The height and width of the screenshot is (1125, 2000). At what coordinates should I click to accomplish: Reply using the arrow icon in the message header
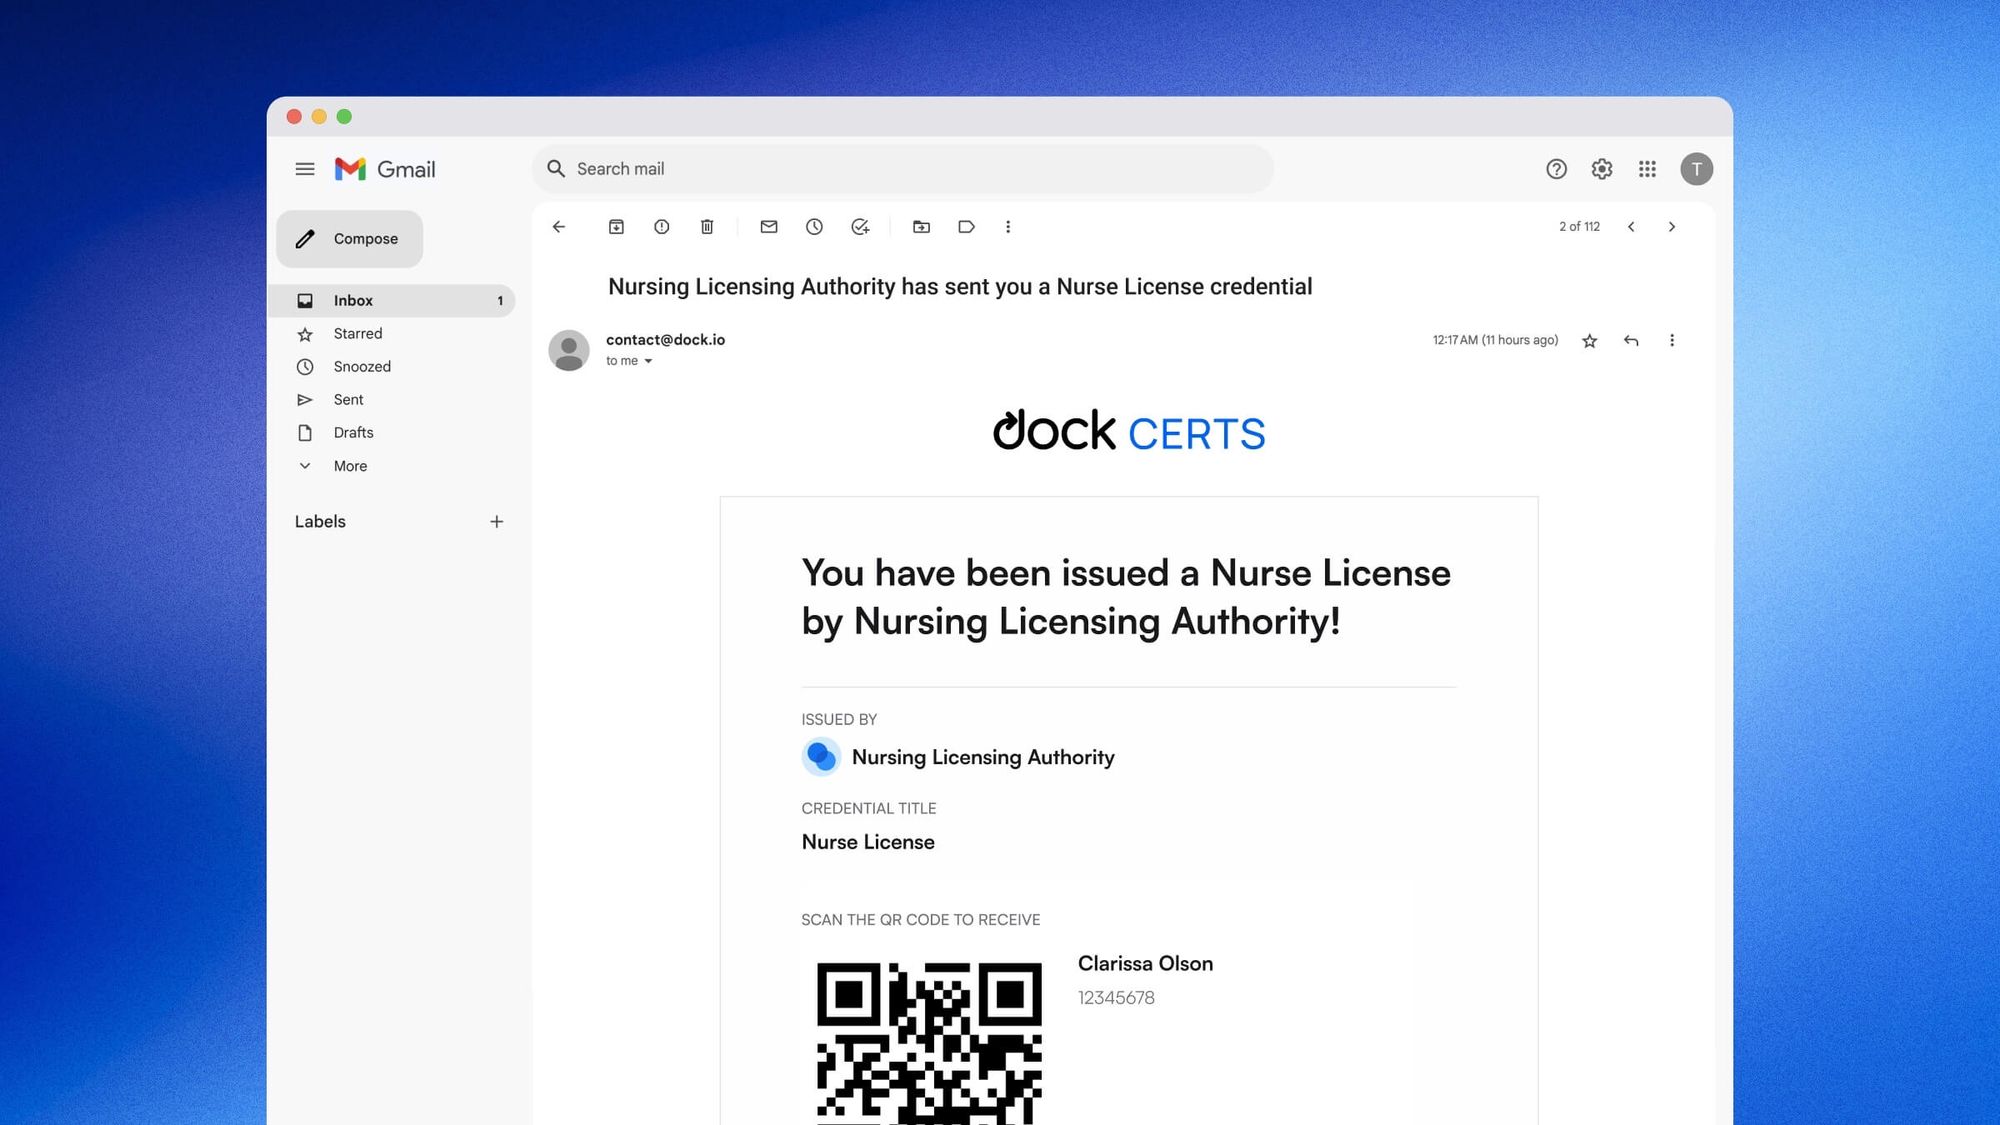coord(1631,341)
